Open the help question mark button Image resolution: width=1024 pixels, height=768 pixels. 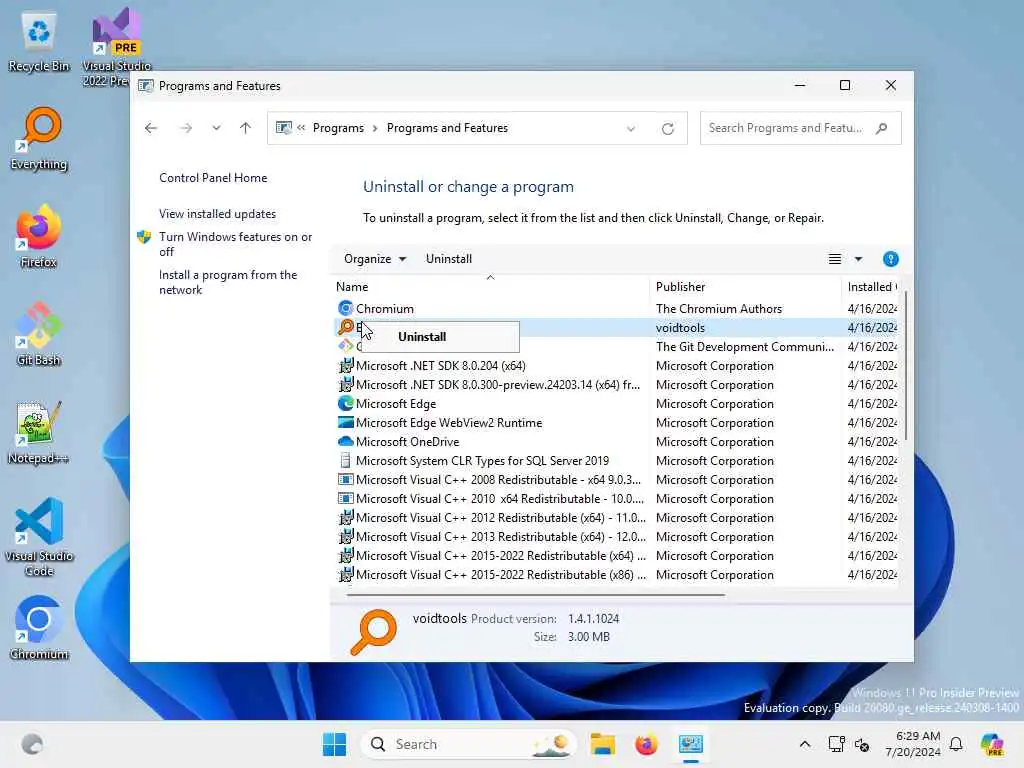tap(890, 259)
